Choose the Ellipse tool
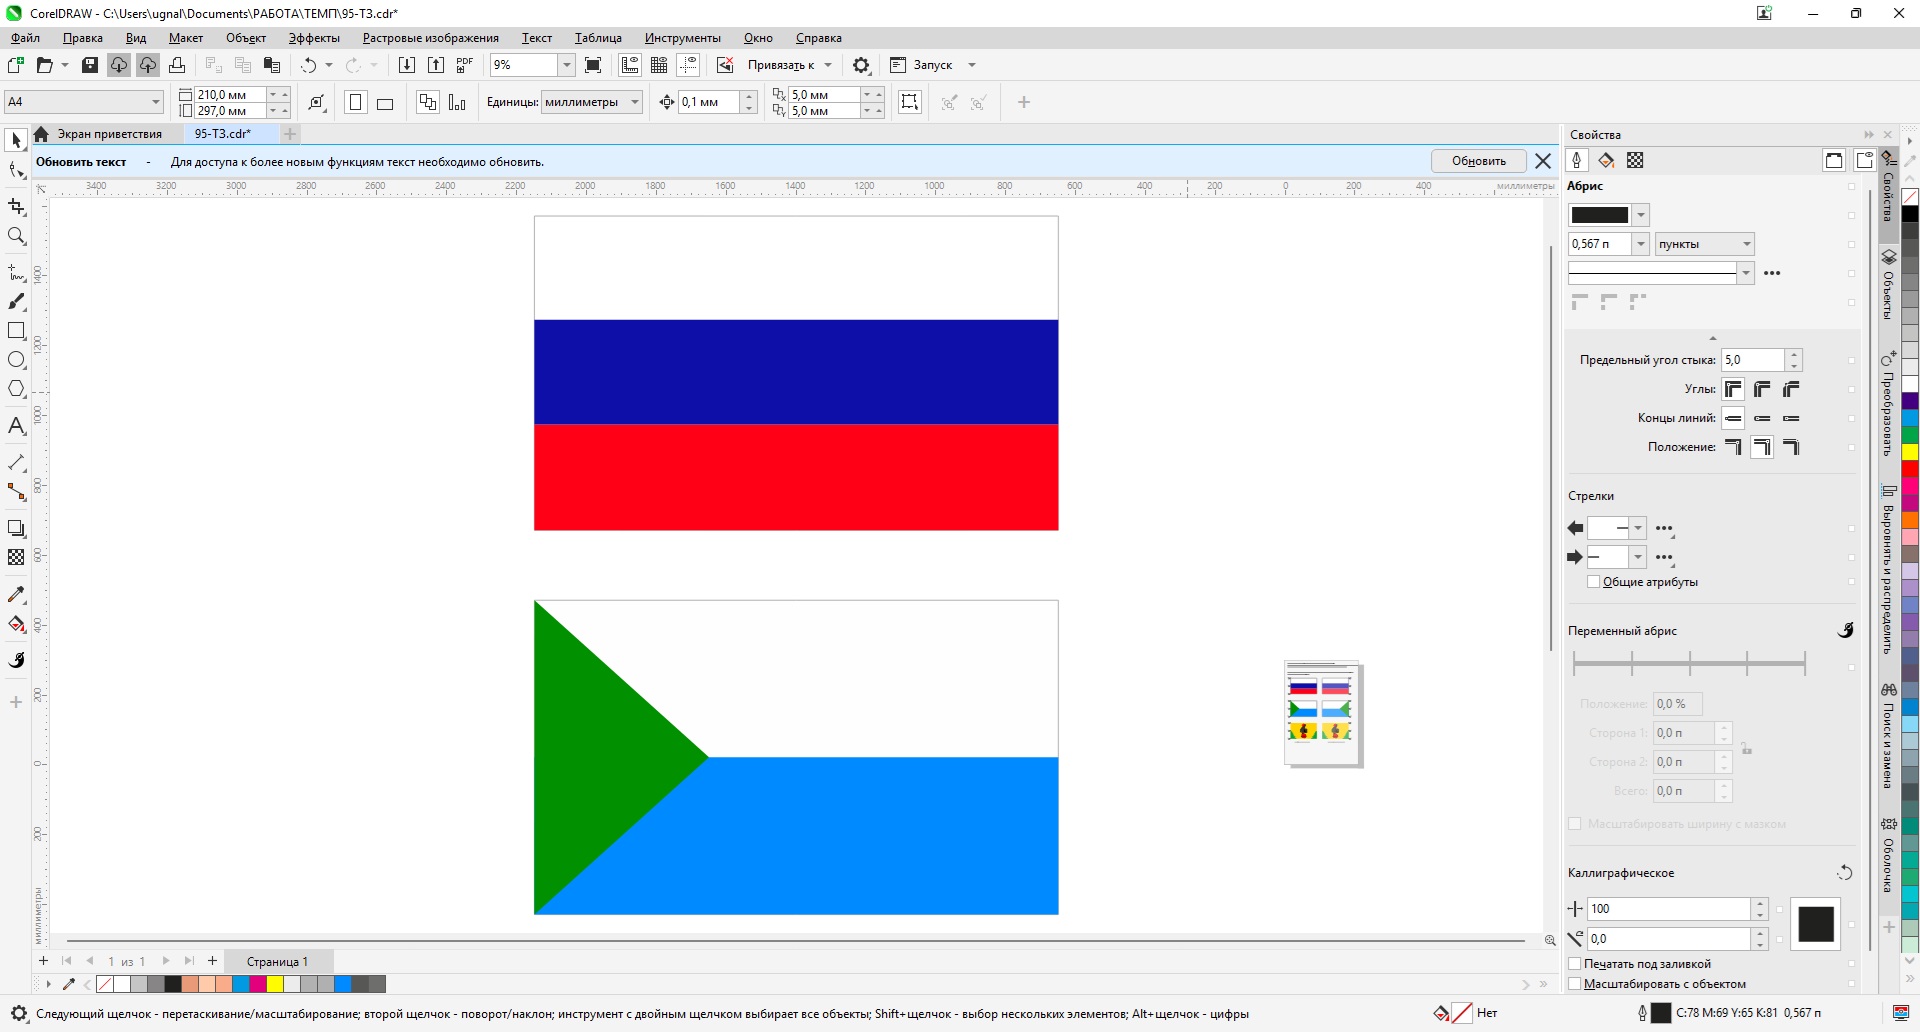This screenshot has width=1920, height=1032. [x=16, y=360]
